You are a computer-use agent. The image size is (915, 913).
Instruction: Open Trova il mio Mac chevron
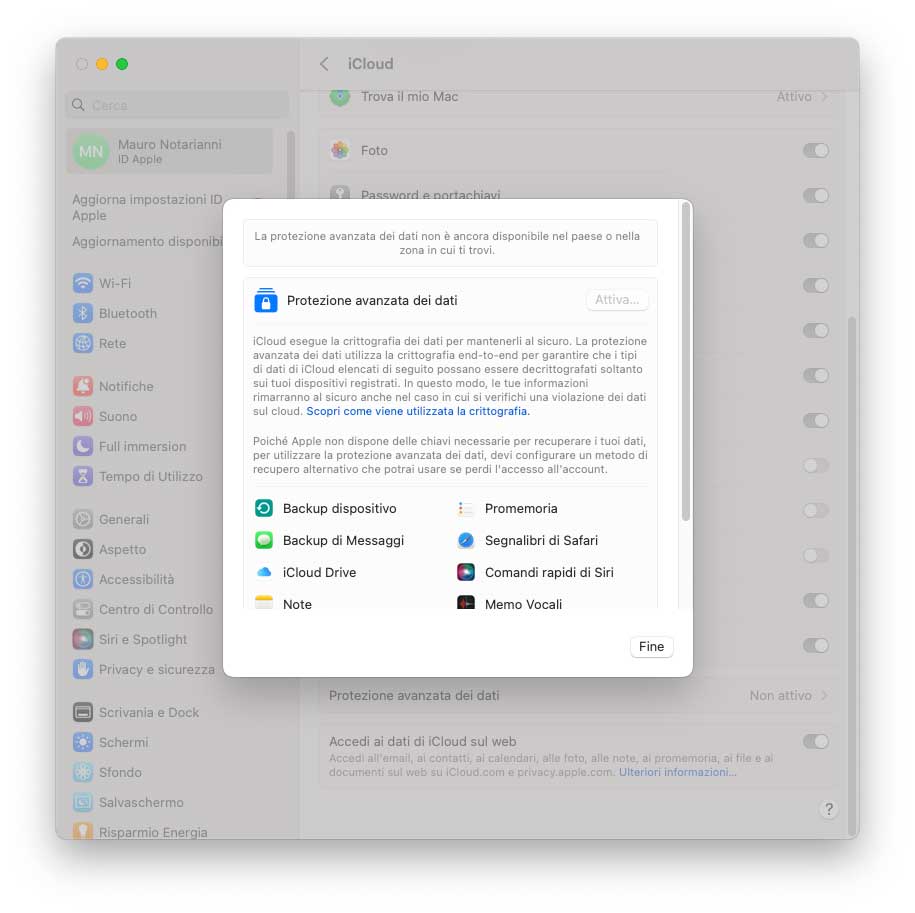pos(824,97)
